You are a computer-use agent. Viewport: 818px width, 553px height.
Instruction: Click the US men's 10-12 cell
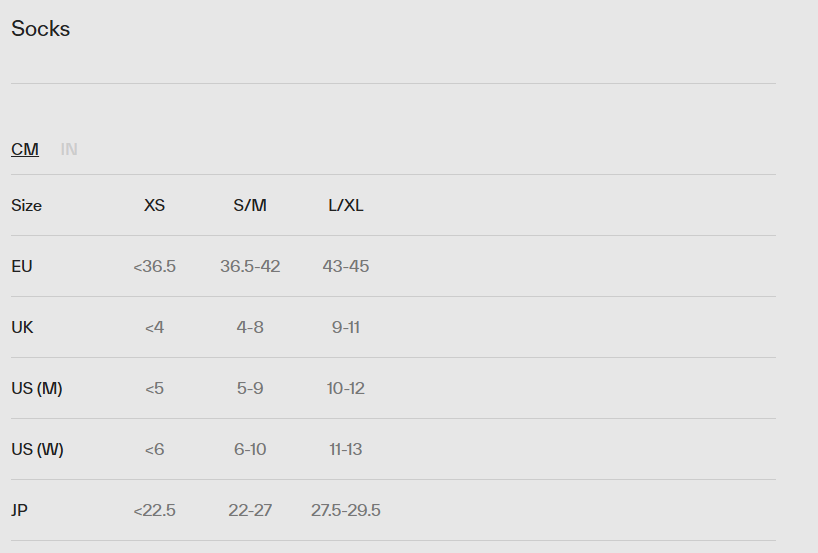pos(346,388)
